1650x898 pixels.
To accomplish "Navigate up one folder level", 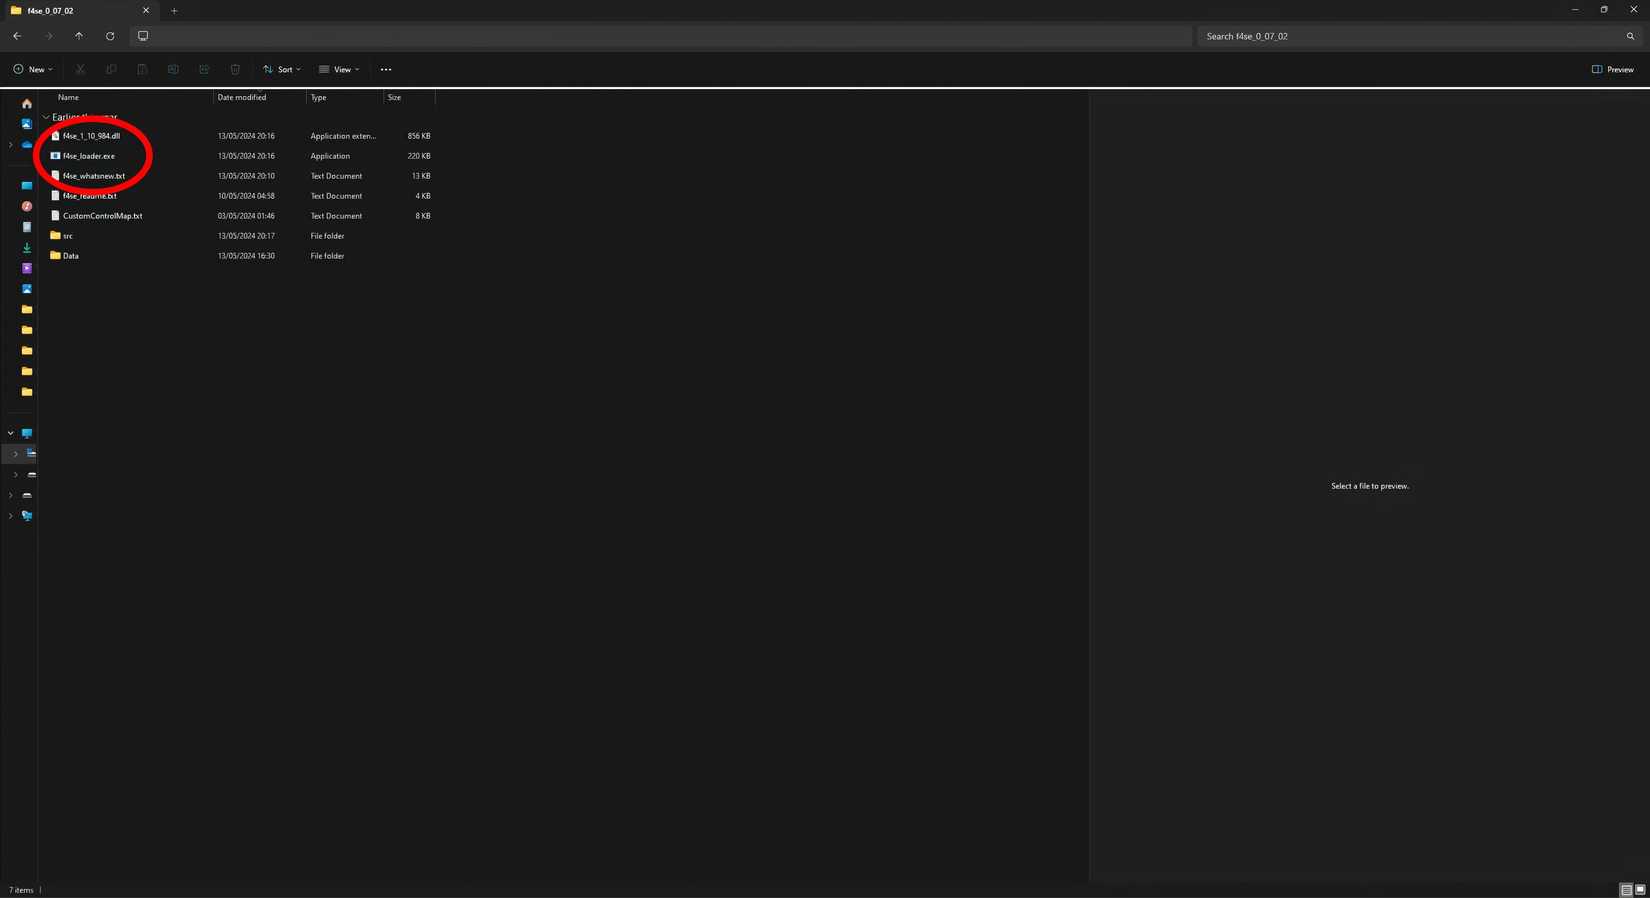I will click(79, 36).
